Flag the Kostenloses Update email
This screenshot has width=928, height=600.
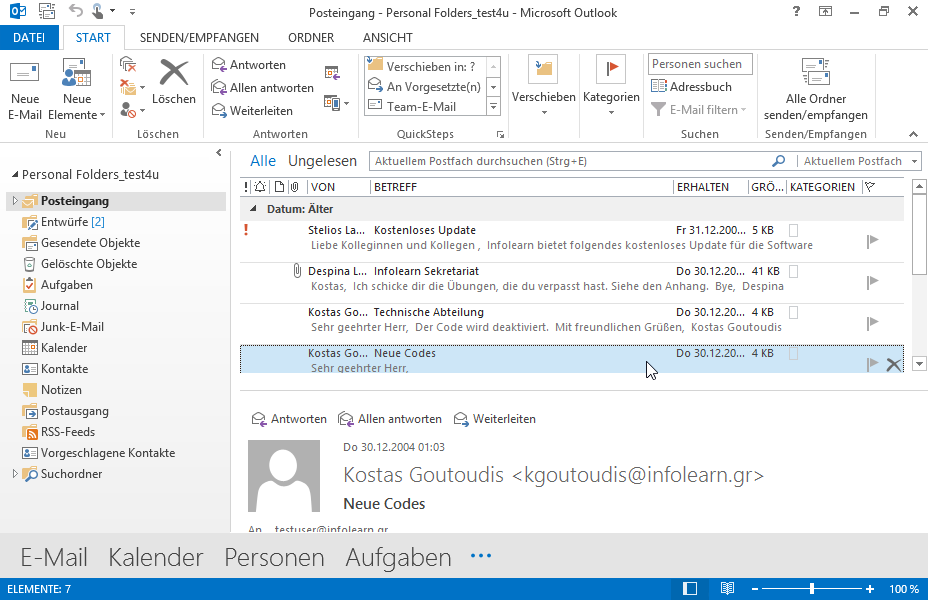point(872,241)
